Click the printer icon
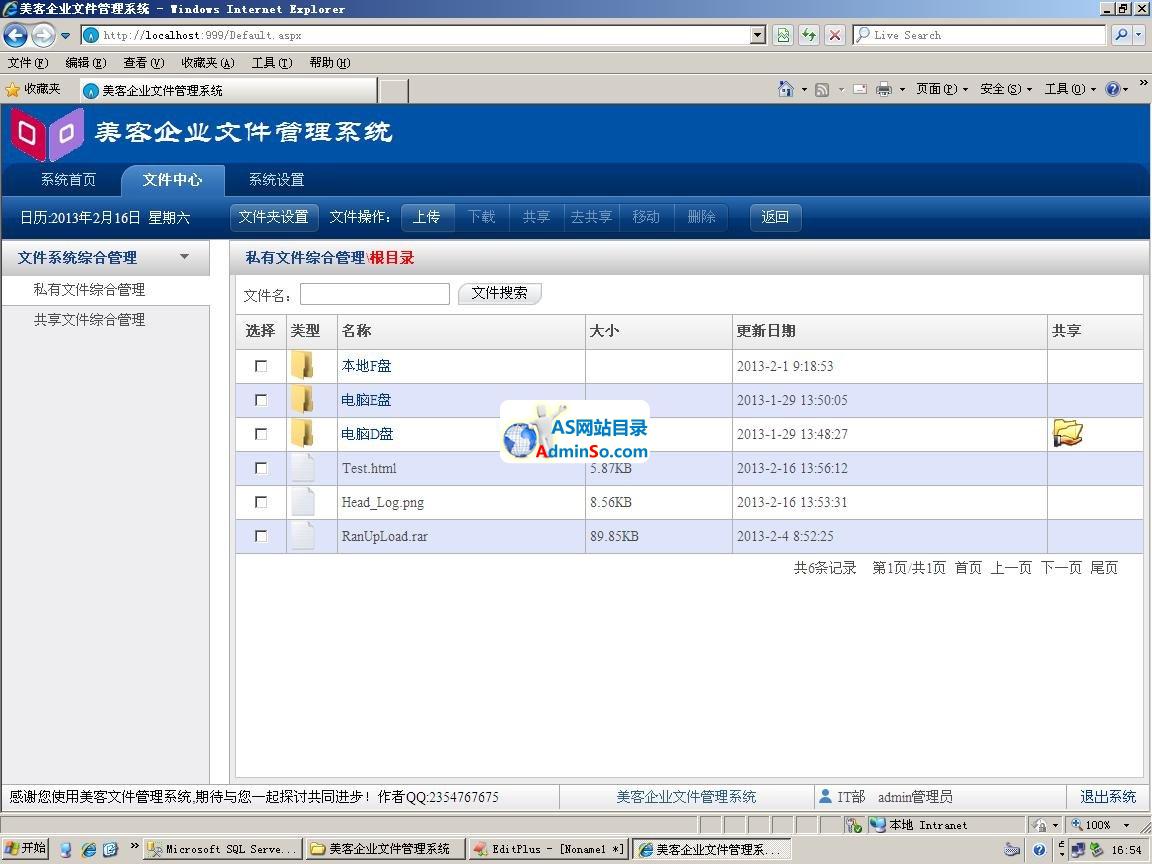This screenshot has height=864, width=1152. 884,90
